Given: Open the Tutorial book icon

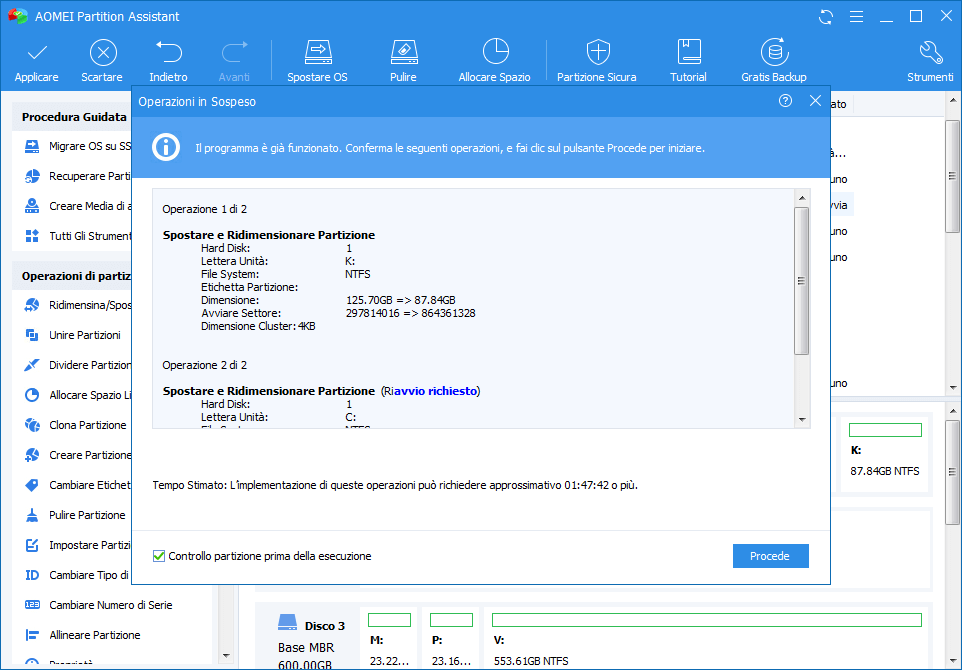Looking at the screenshot, I should point(689,52).
